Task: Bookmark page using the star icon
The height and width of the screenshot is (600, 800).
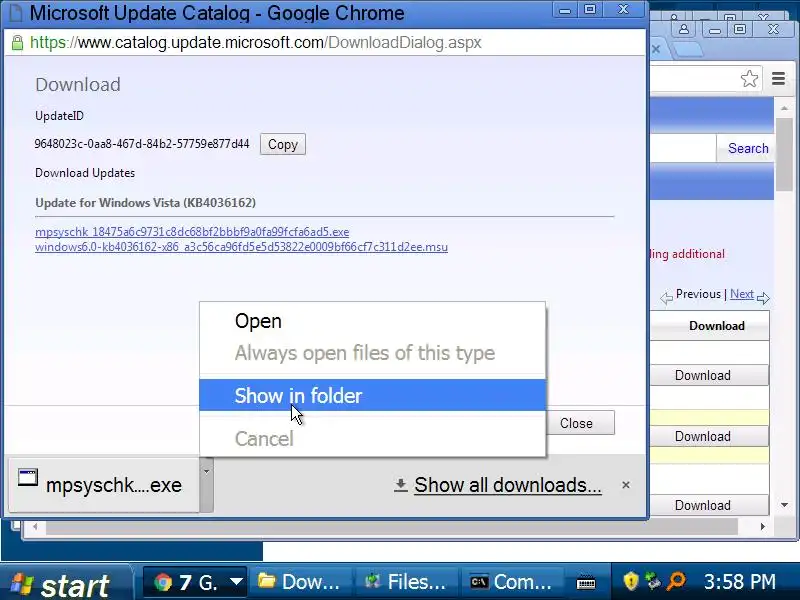Action: 749,79
